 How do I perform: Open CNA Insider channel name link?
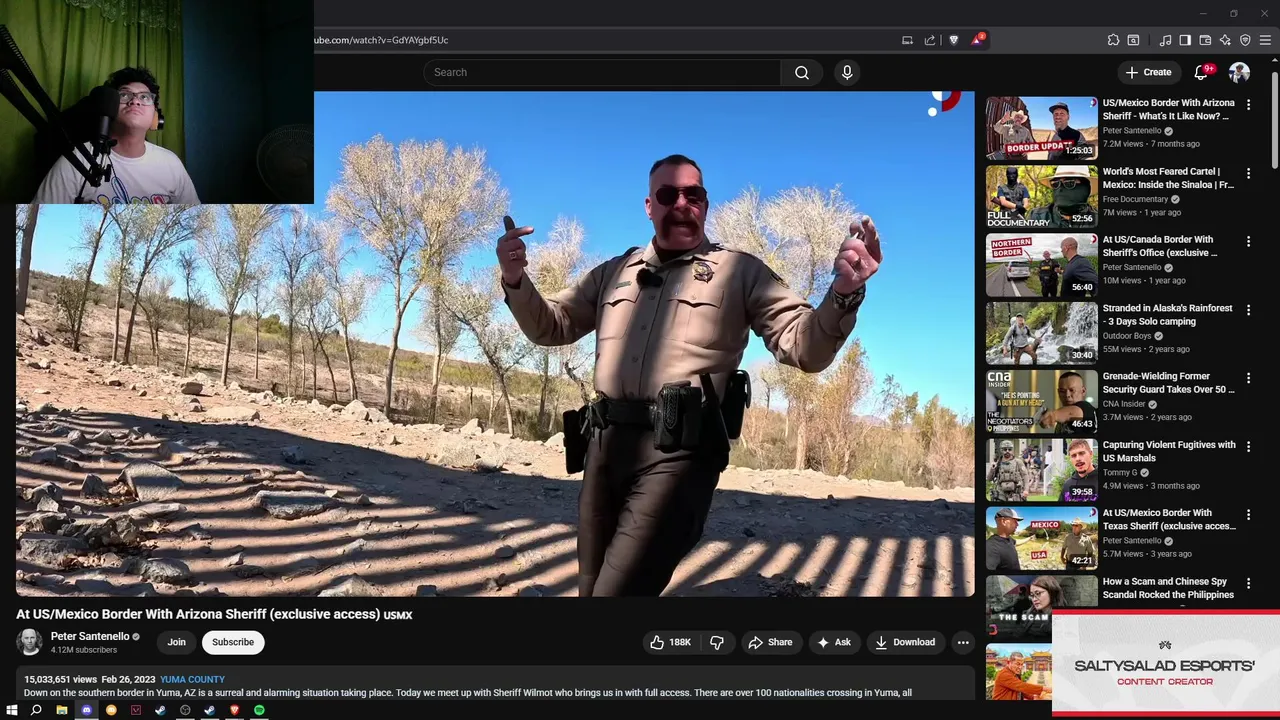click(x=1124, y=404)
